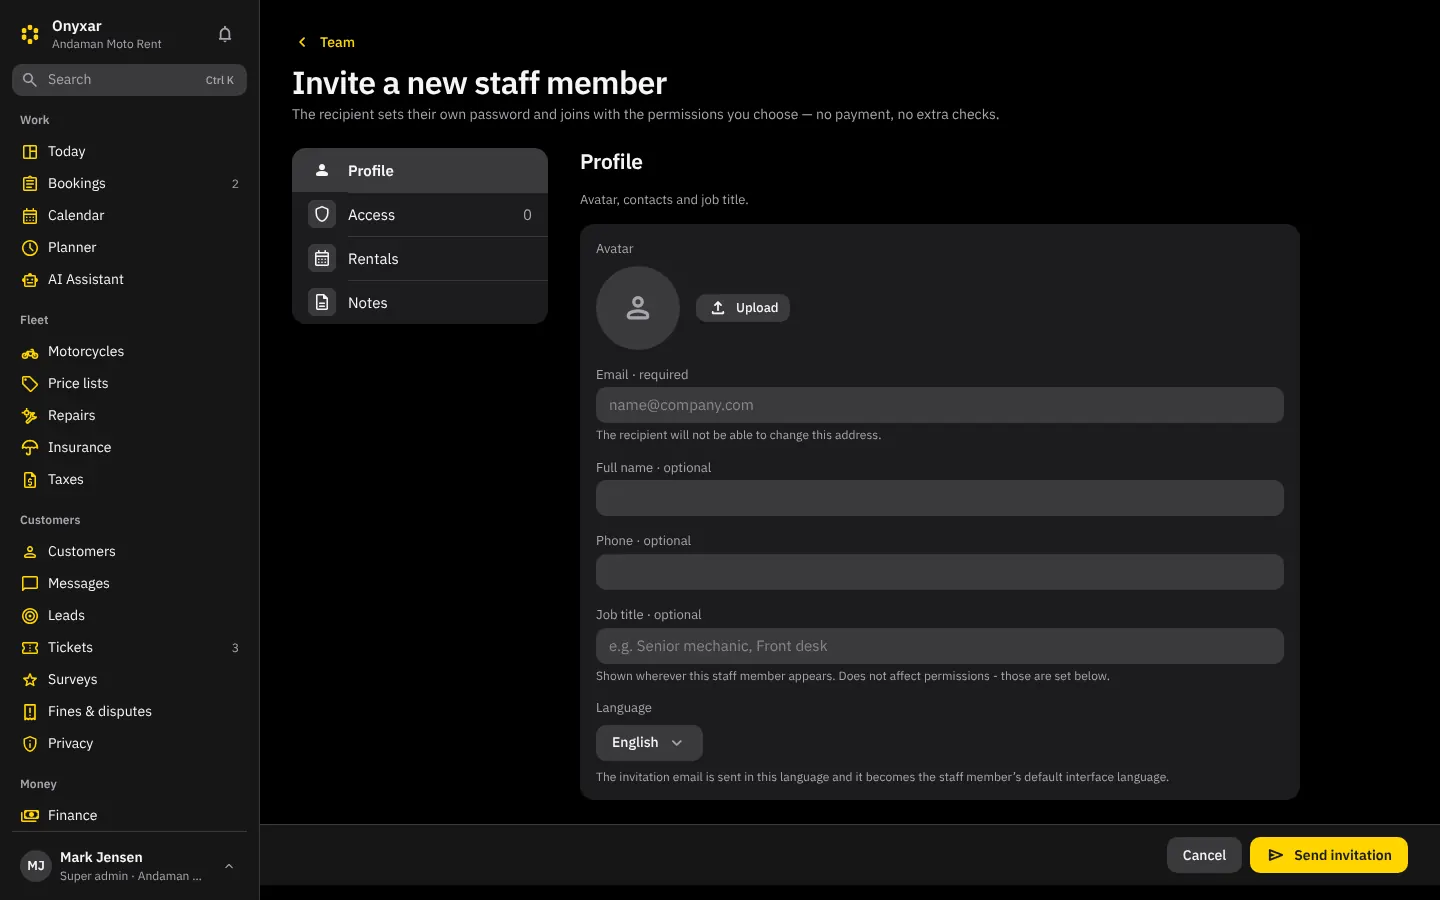Click the Messages chat icon

(30, 584)
